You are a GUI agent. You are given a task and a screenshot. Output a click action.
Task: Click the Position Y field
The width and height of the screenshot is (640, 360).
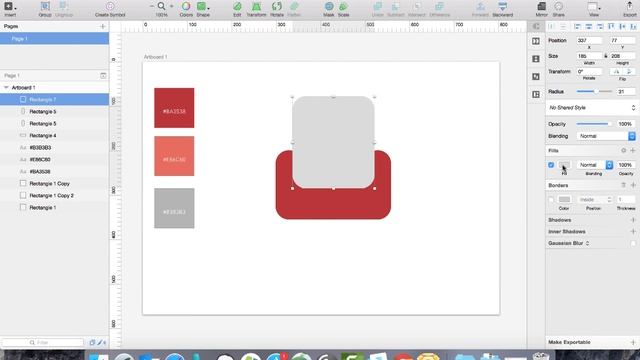pos(622,40)
